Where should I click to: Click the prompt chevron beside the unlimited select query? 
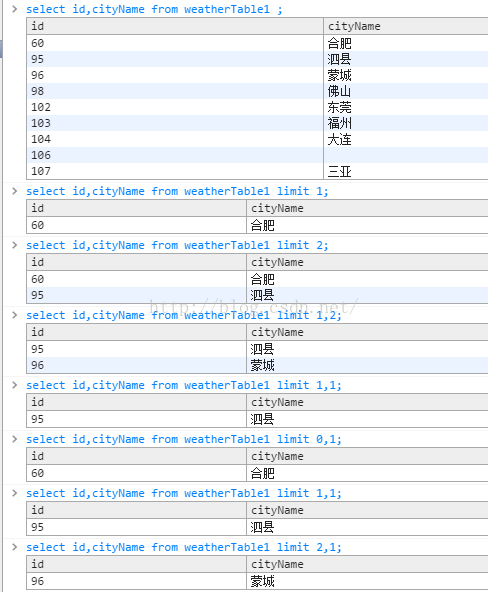point(15,9)
